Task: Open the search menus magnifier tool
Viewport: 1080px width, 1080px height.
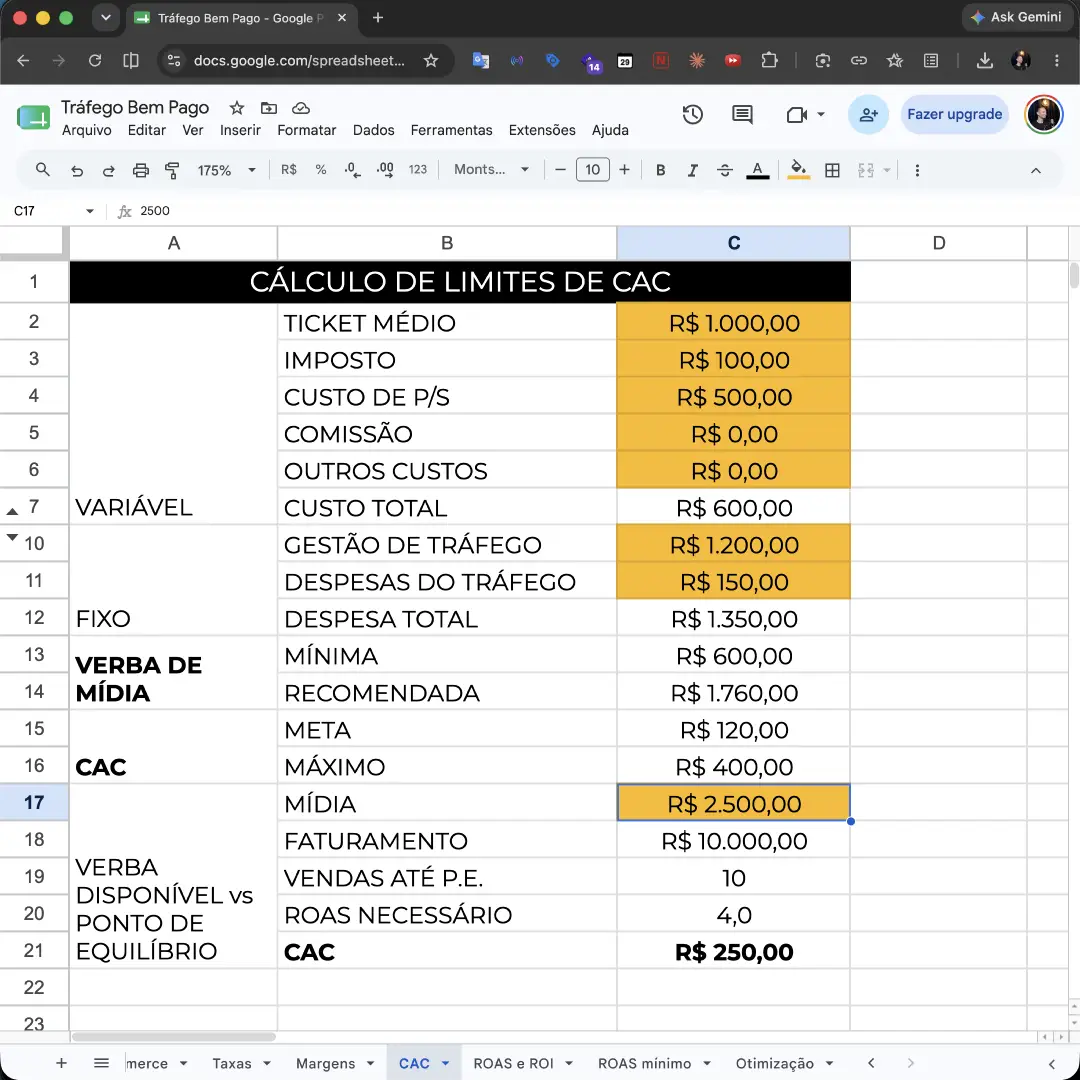Action: tap(42, 170)
